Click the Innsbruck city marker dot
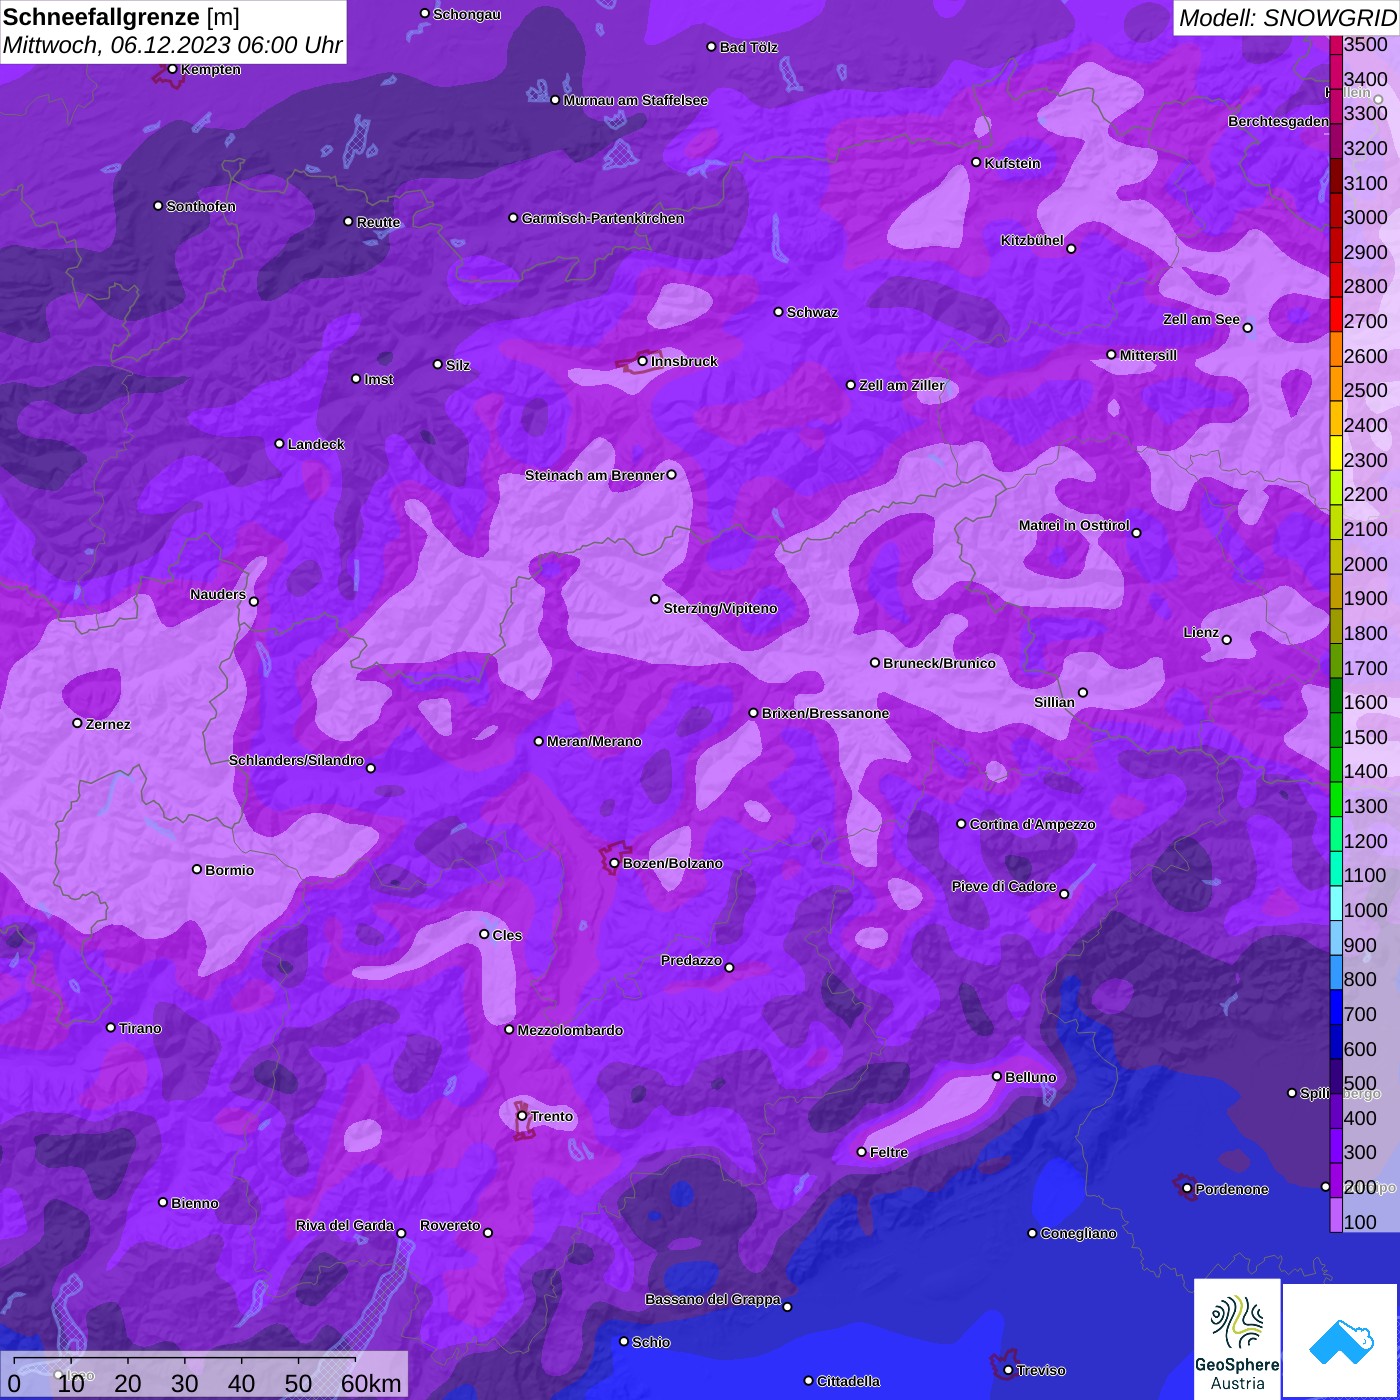Image resolution: width=1400 pixels, height=1400 pixels. point(643,361)
